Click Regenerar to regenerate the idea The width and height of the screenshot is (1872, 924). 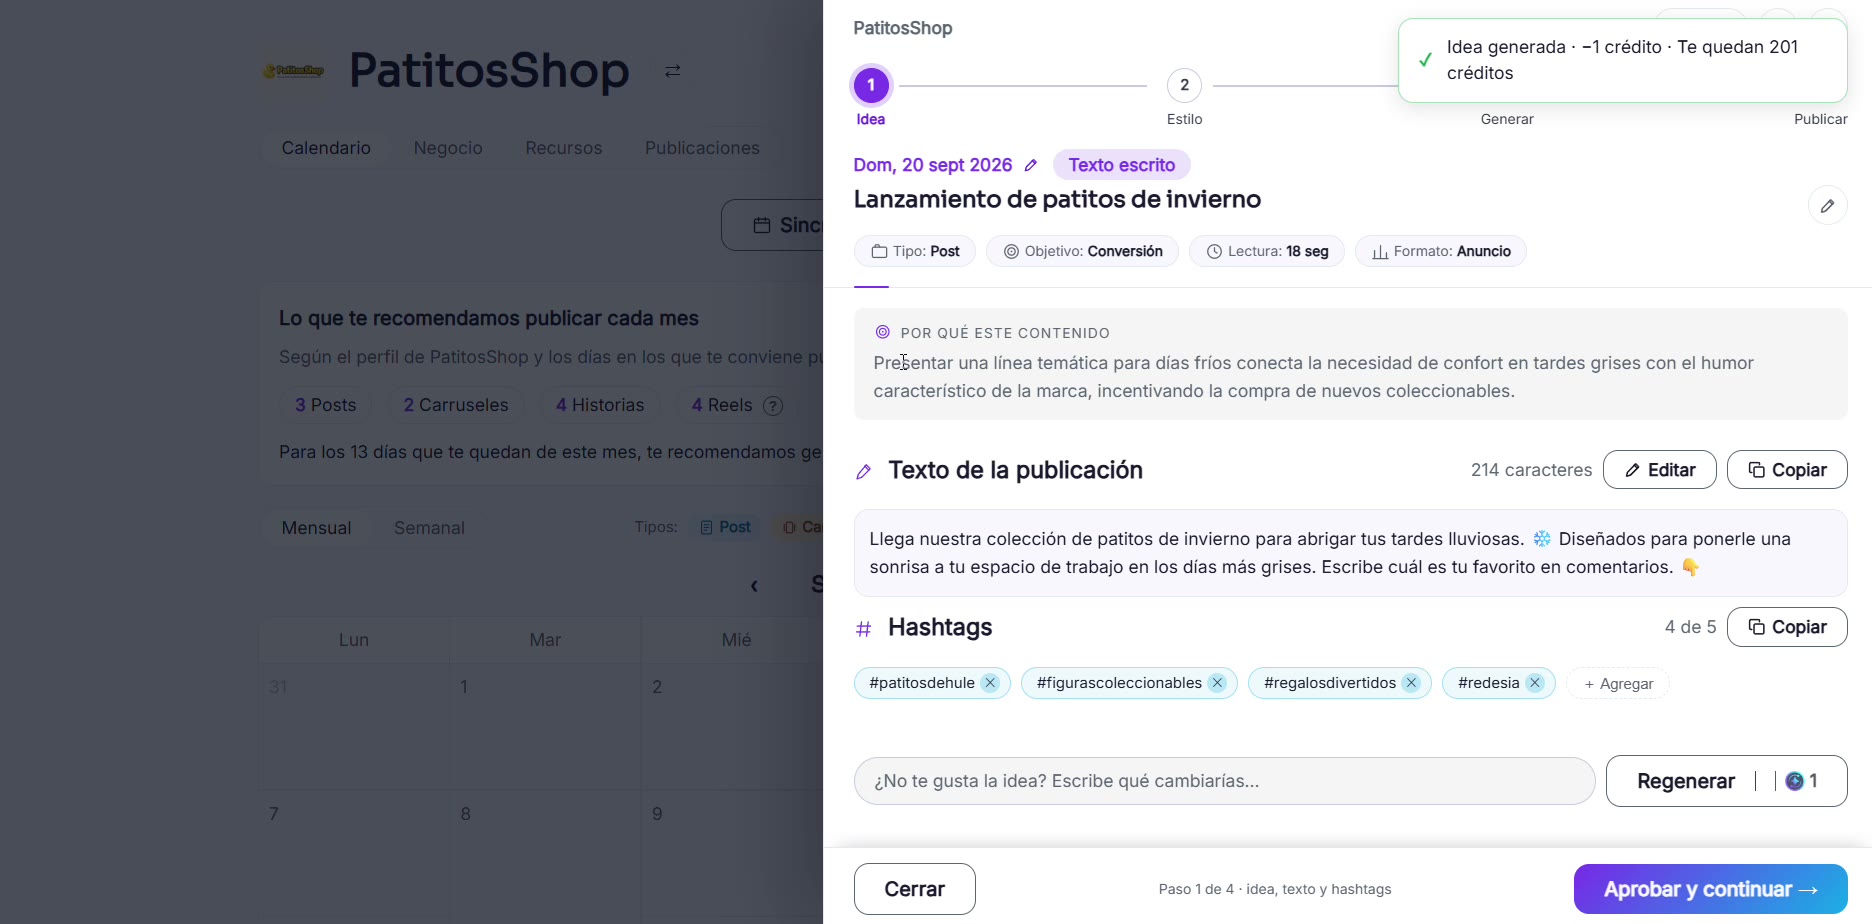click(1727, 781)
